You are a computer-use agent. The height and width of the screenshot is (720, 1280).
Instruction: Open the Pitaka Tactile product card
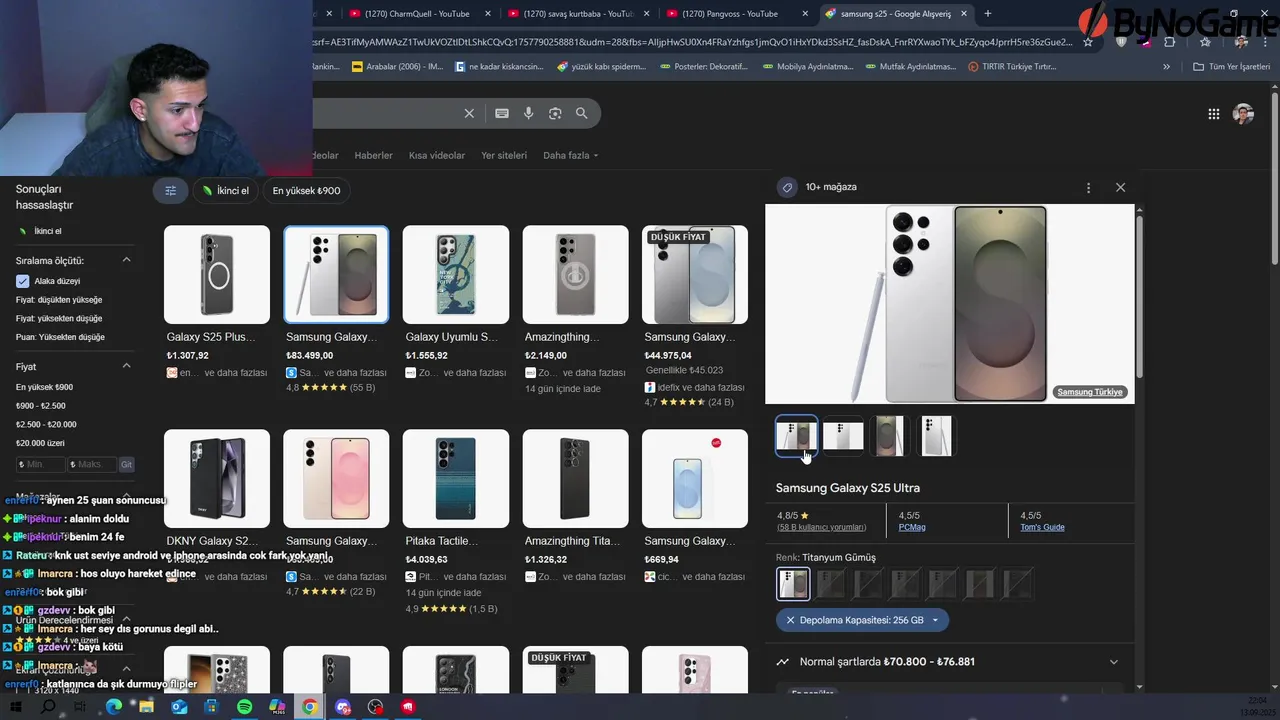[456, 520]
